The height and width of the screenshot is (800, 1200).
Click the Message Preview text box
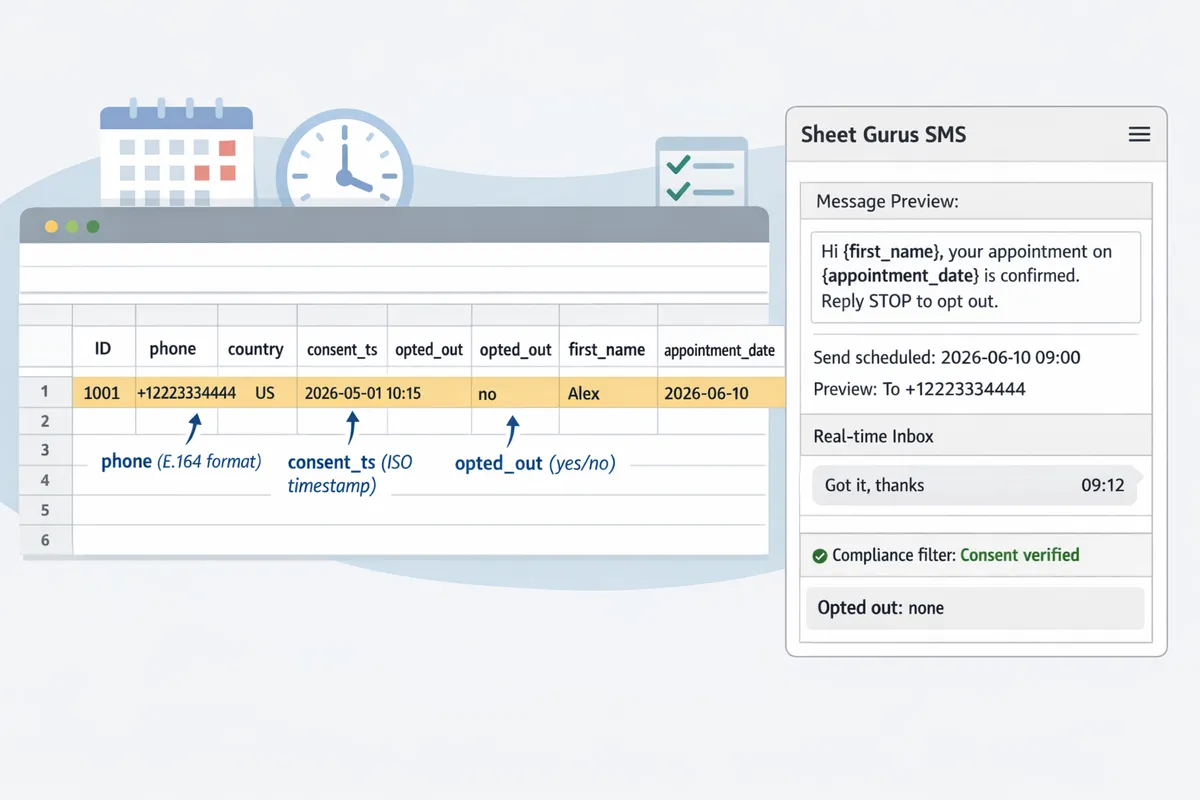pos(976,277)
